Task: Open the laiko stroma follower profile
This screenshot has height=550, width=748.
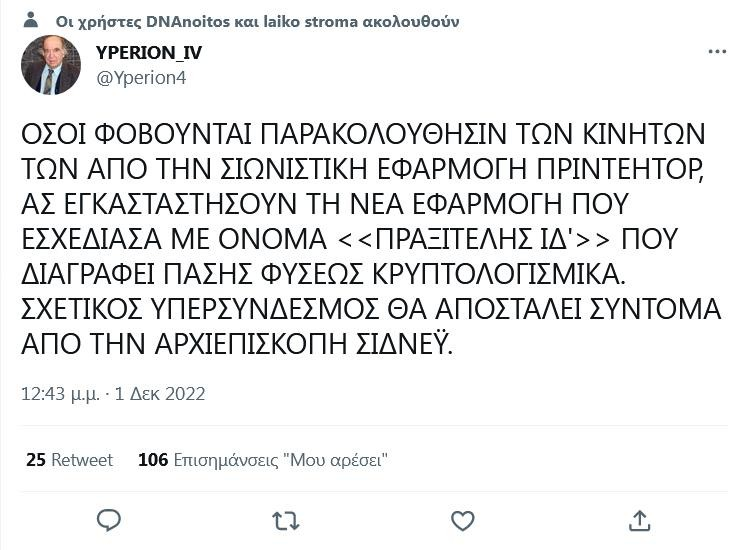Action: point(281,21)
